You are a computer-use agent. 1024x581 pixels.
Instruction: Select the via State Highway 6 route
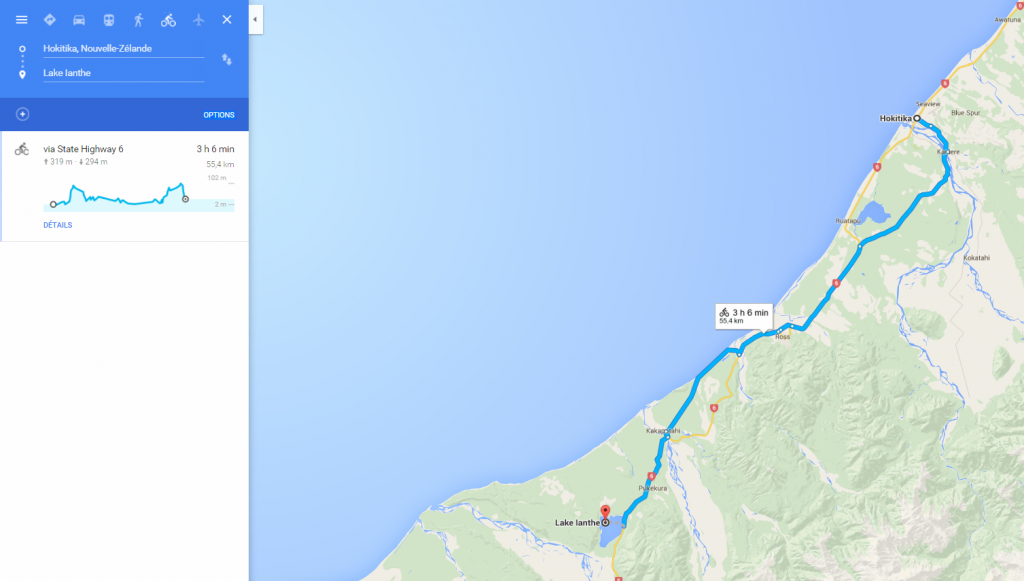[x=124, y=186]
